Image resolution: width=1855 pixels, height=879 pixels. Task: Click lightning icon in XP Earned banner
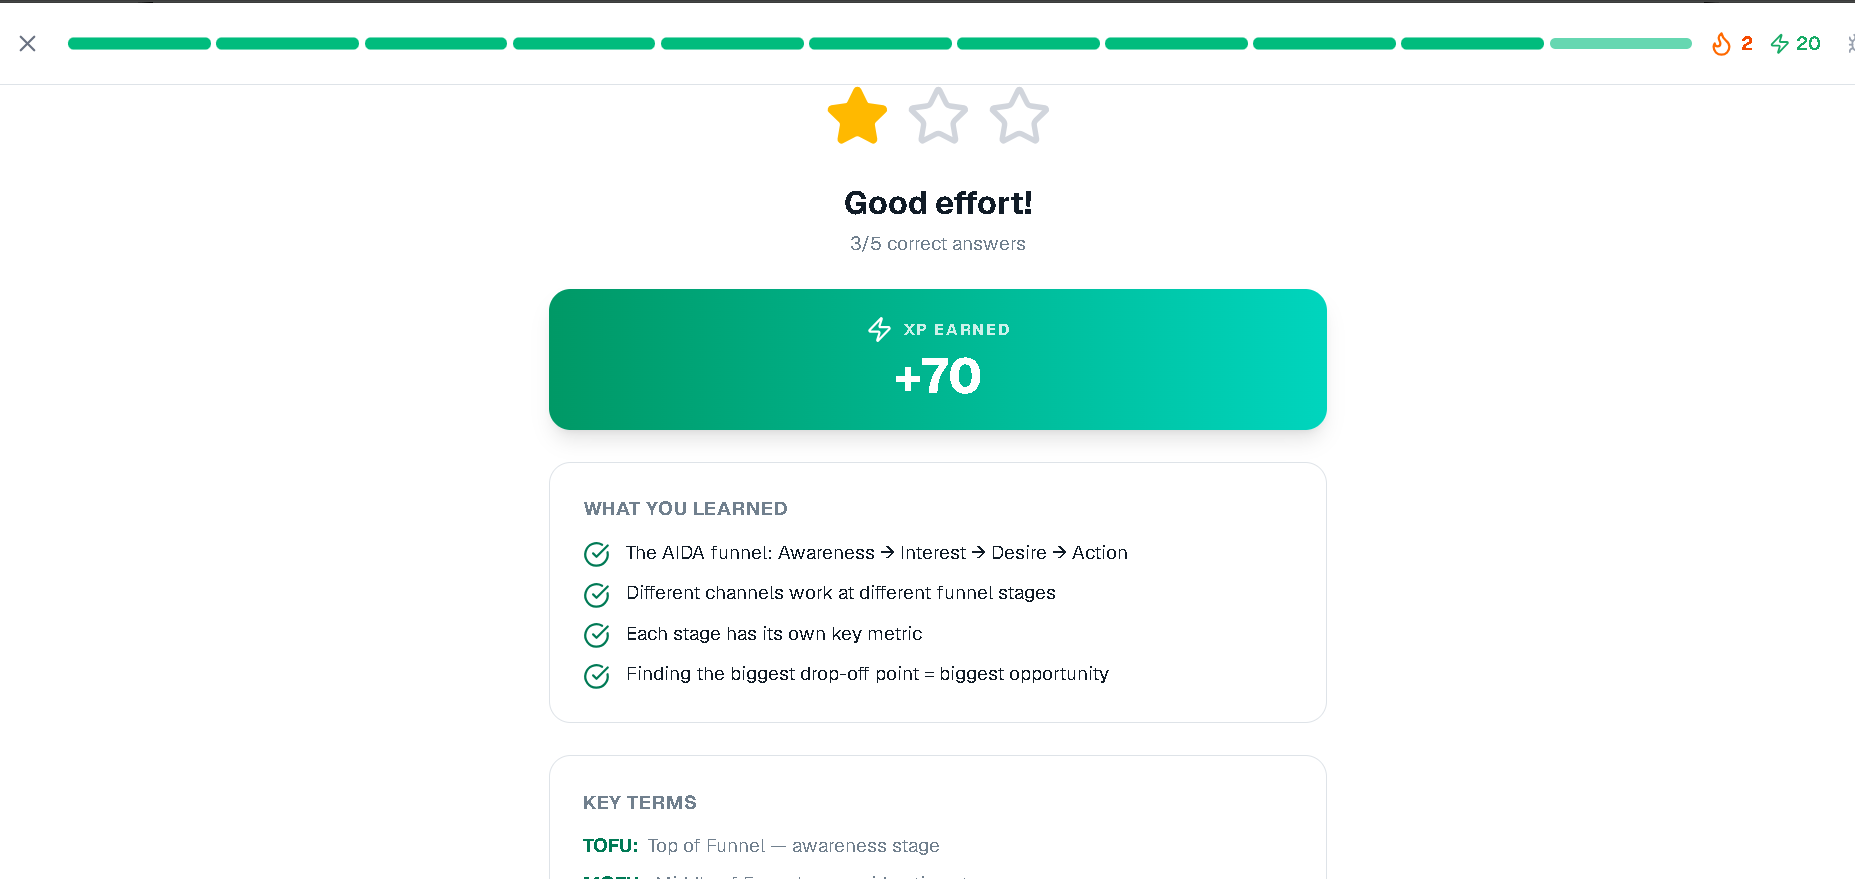(879, 330)
